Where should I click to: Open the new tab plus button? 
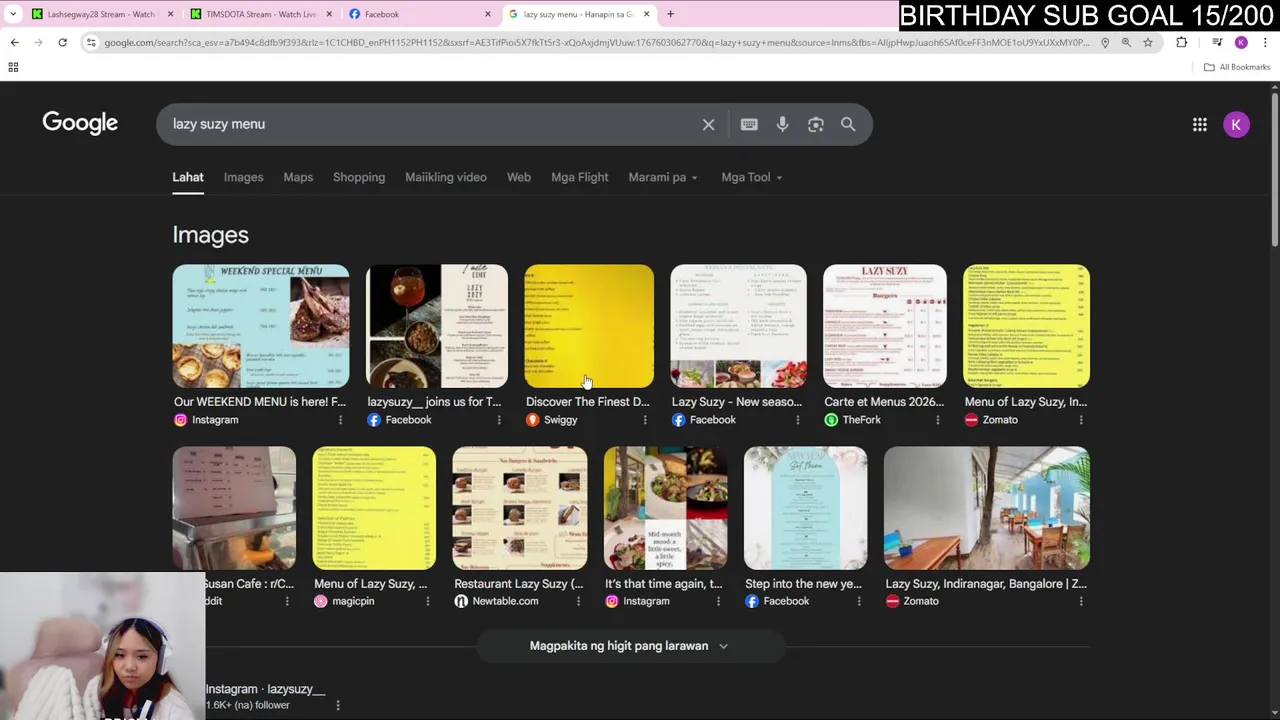pos(670,14)
